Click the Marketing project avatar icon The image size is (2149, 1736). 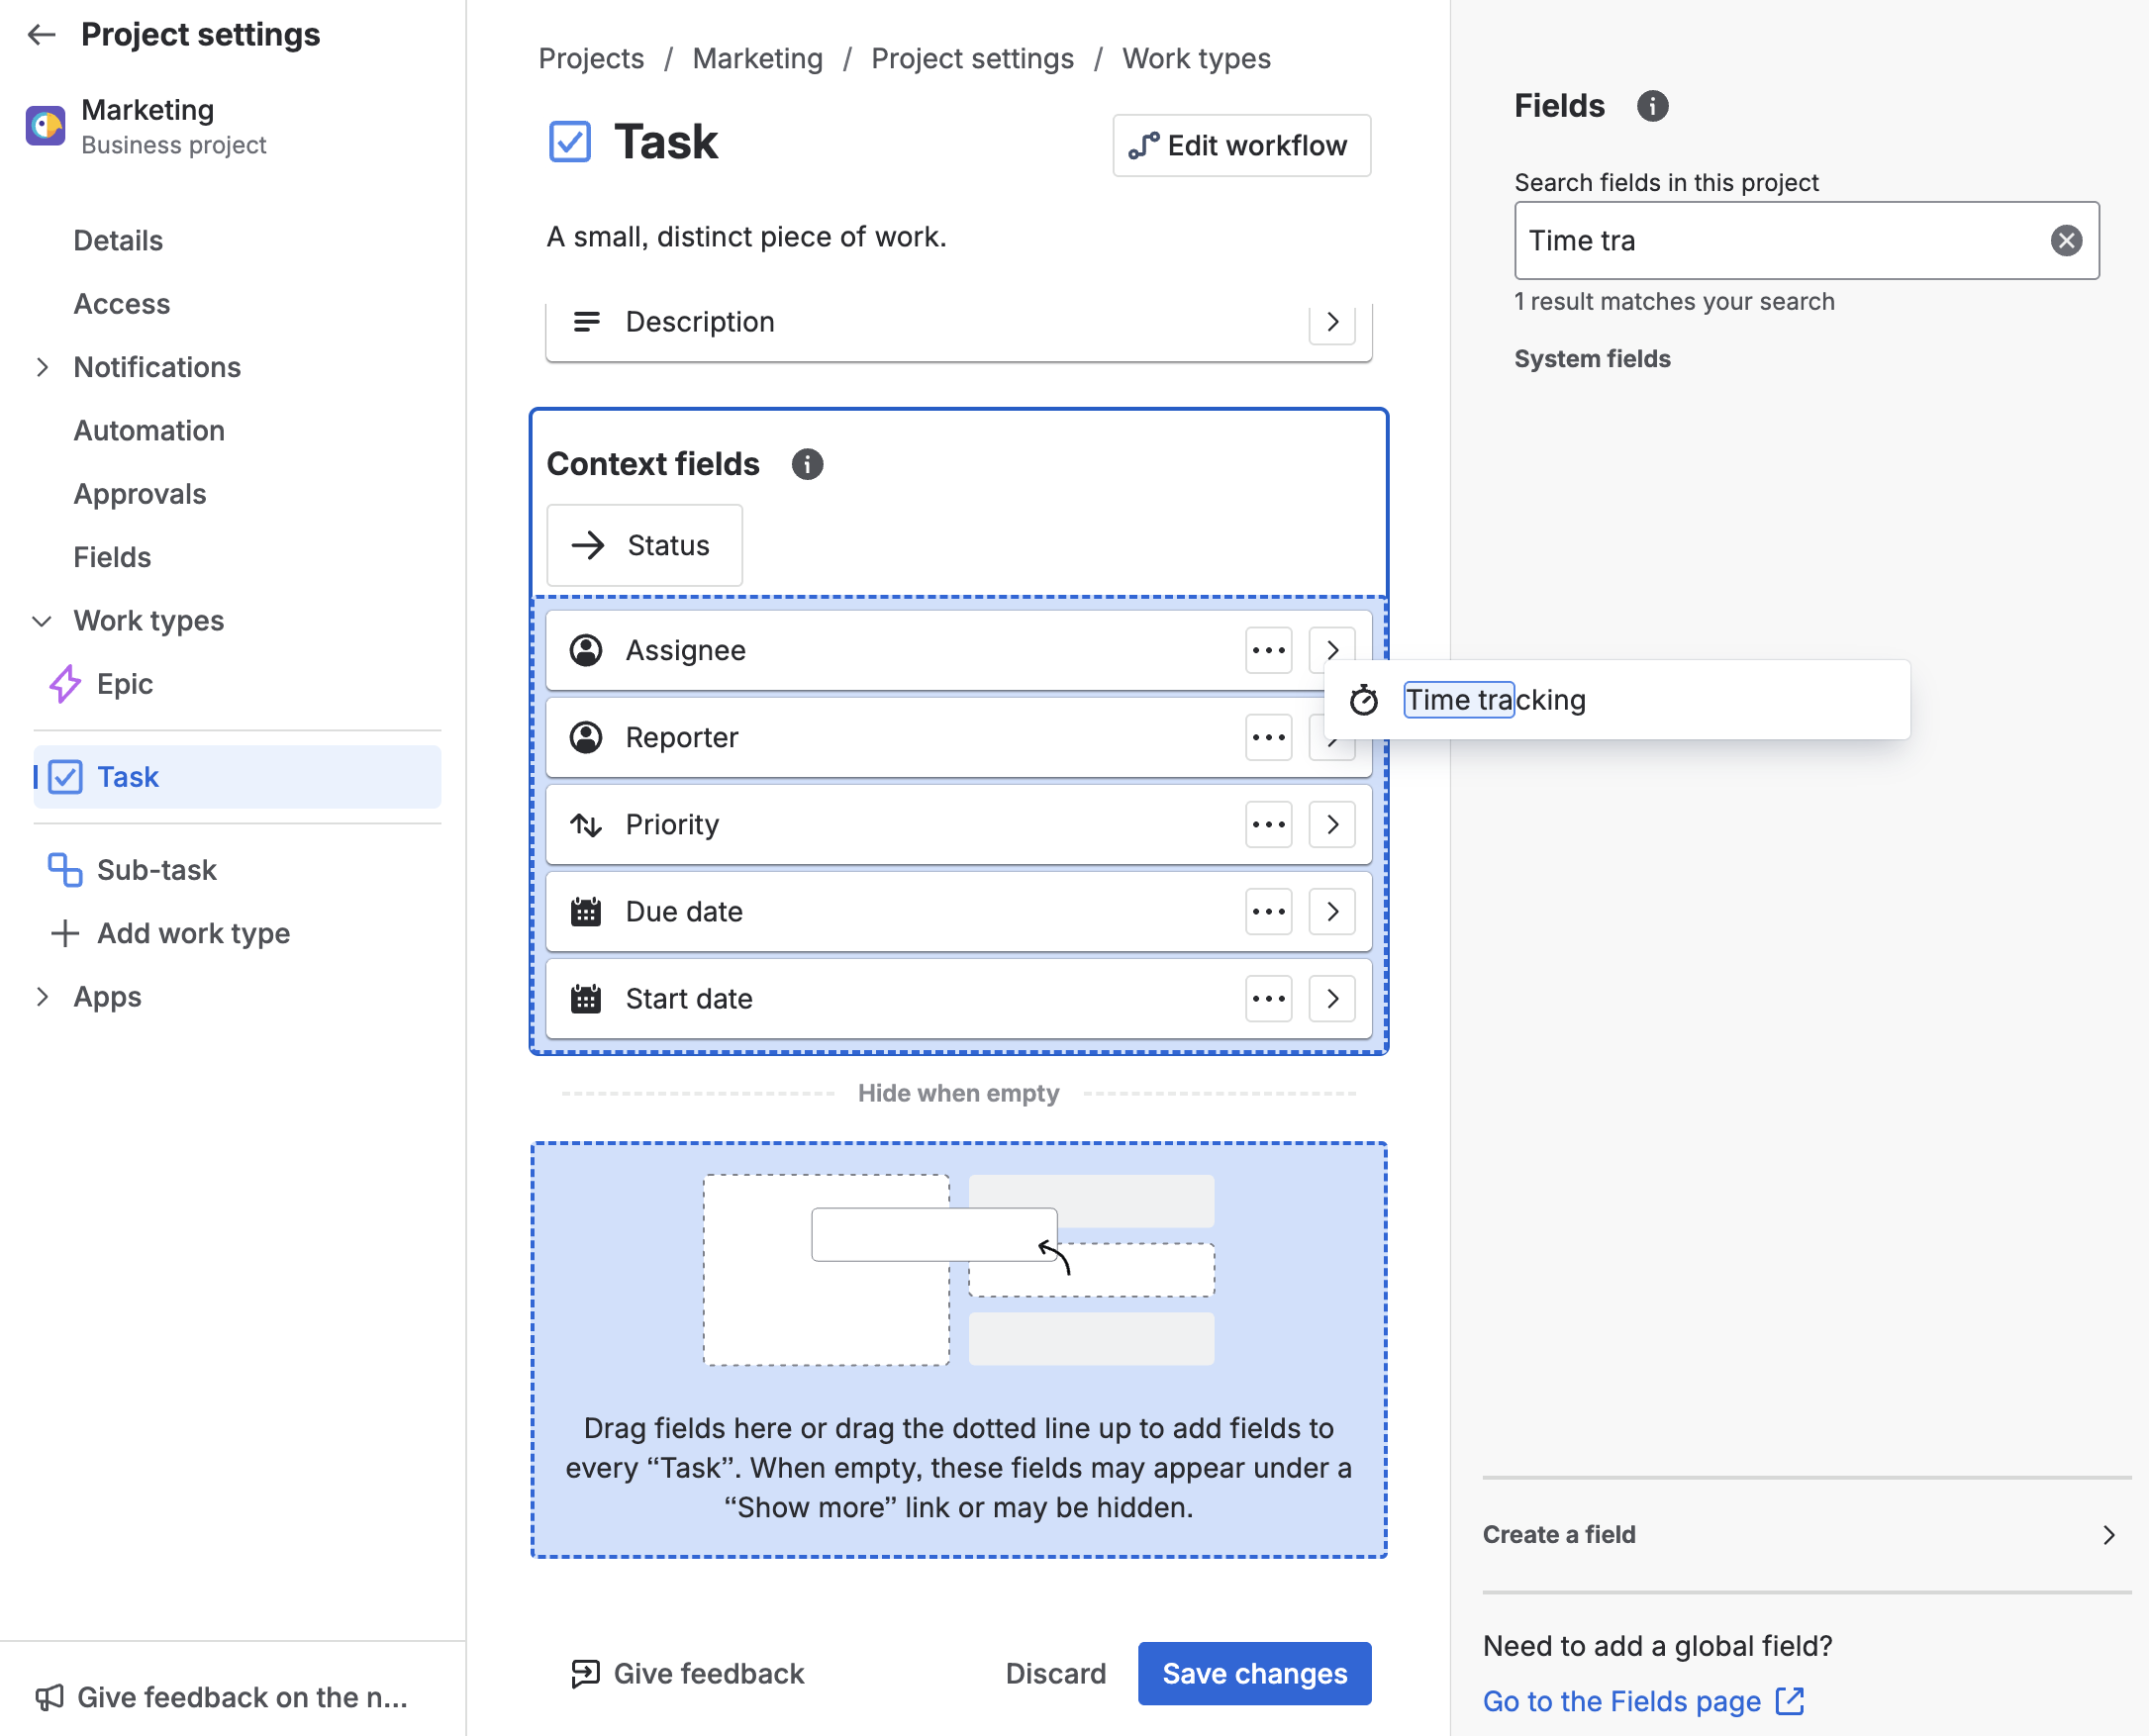[45, 126]
